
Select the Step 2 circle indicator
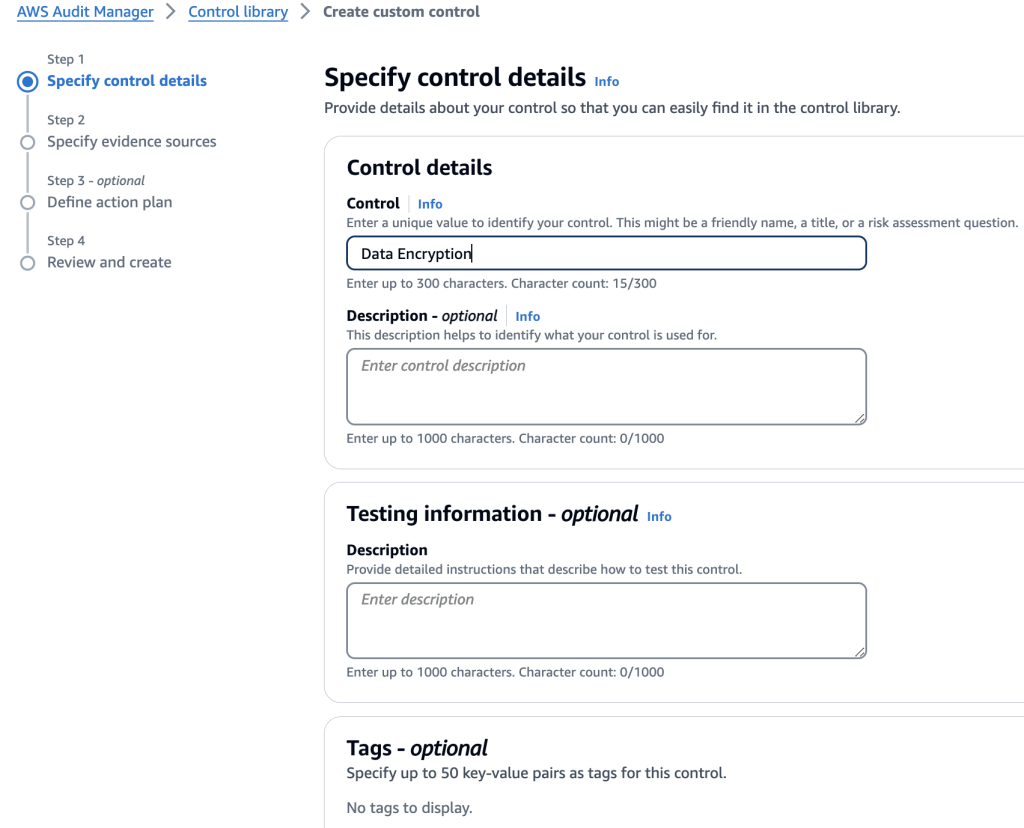click(28, 142)
